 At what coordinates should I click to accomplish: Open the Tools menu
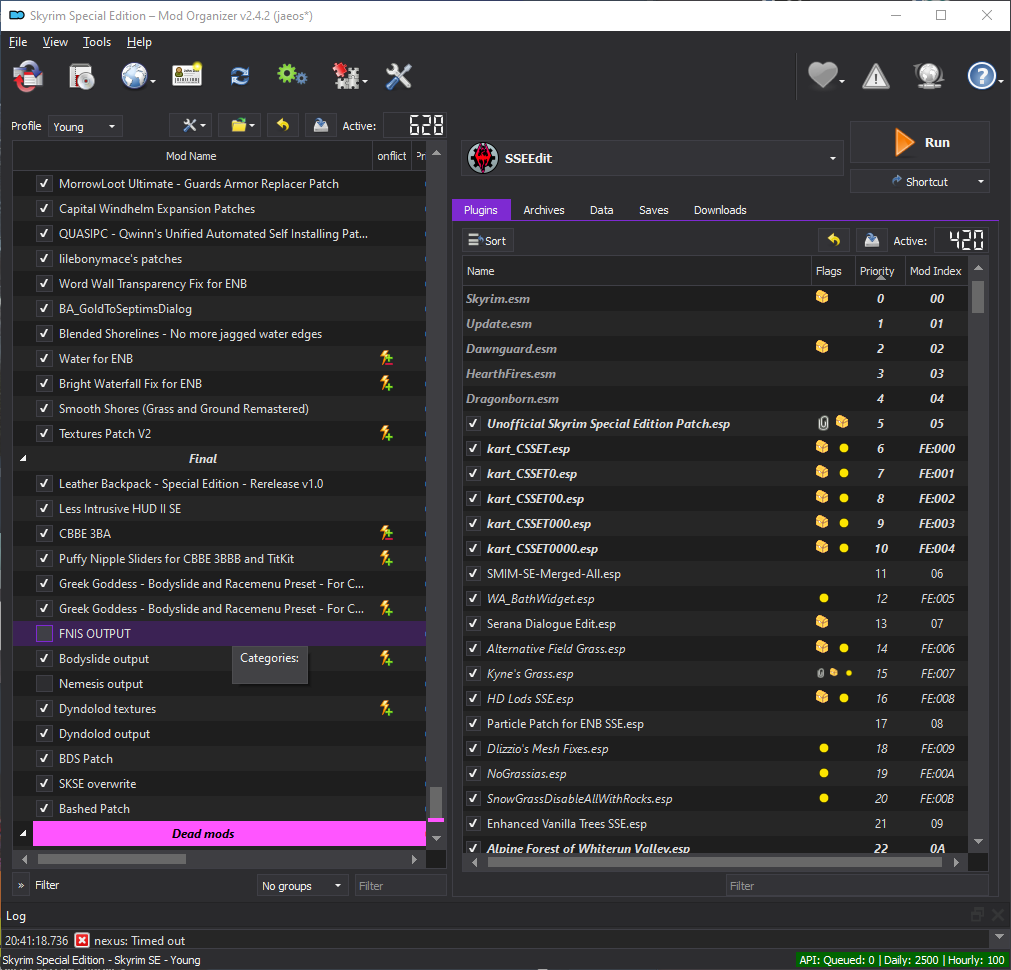[97, 42]
